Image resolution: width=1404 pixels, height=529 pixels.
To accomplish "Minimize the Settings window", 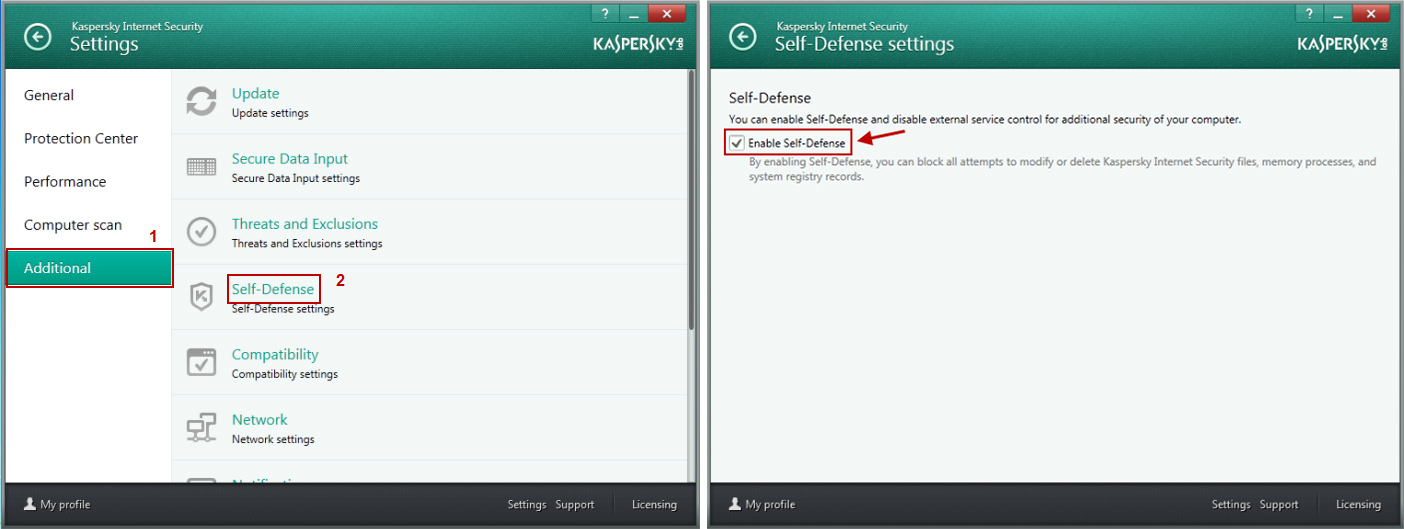I will pyautogui.click(x=633, y=13).
